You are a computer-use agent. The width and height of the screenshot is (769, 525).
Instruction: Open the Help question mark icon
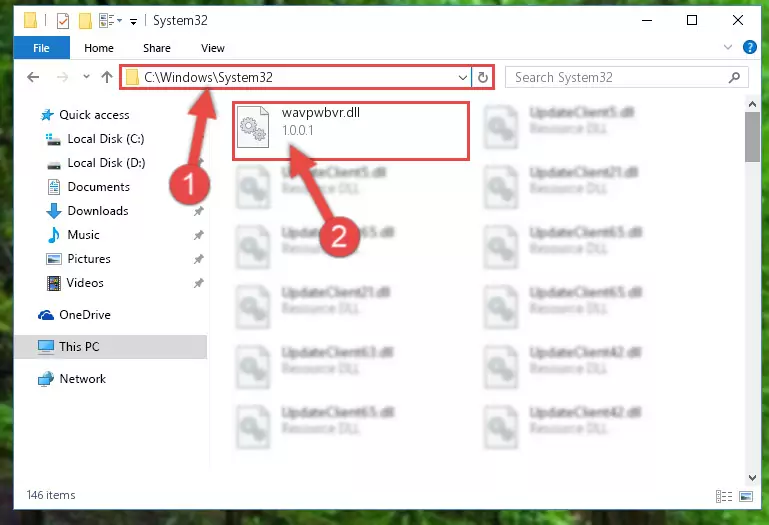click(749, 47)
